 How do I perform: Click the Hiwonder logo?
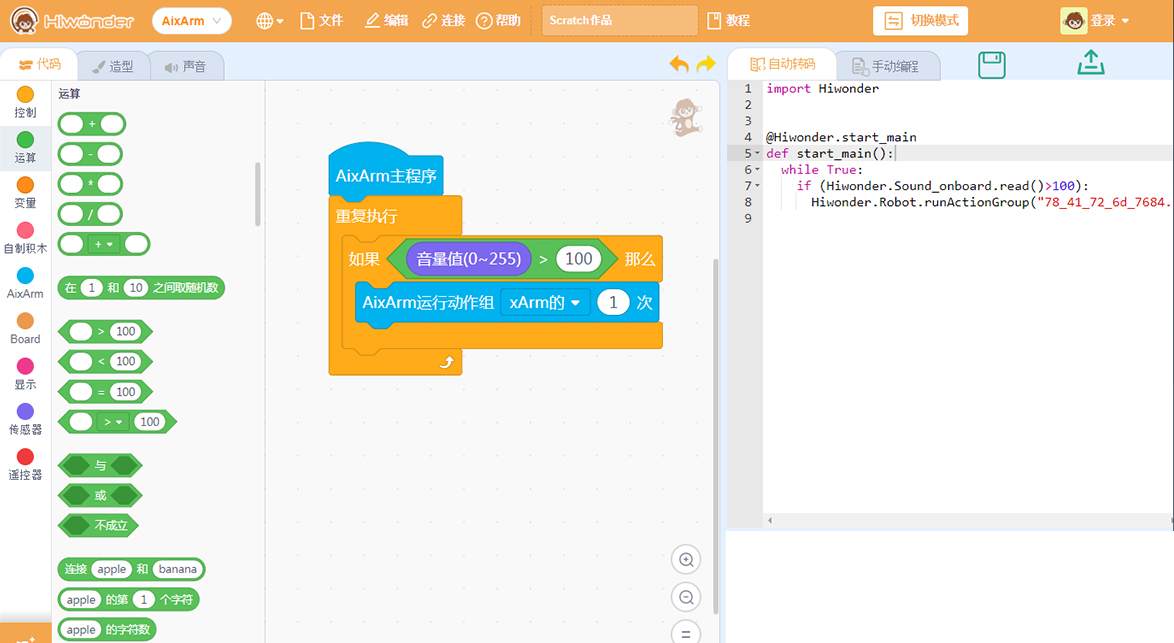(72, 21)
